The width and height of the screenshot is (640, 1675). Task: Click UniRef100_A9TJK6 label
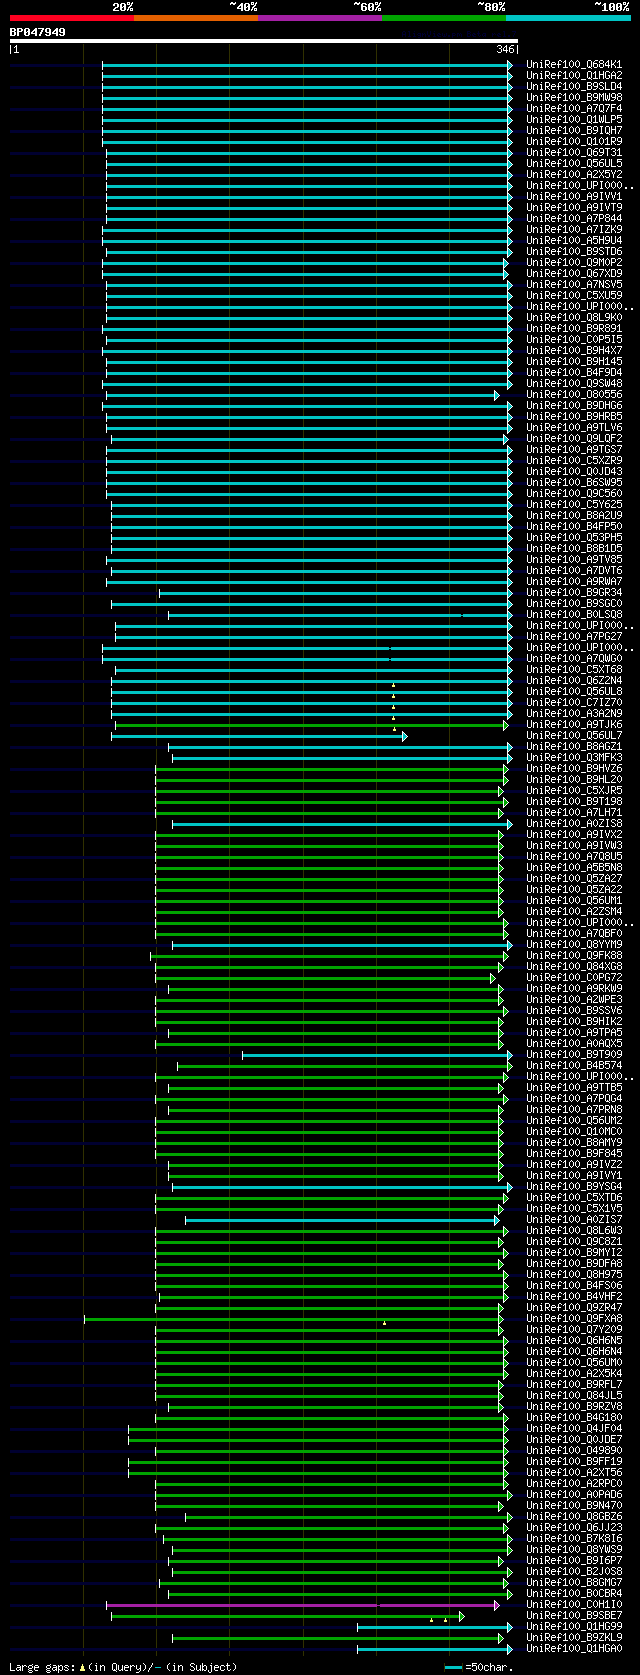click(x=574, y=724)
